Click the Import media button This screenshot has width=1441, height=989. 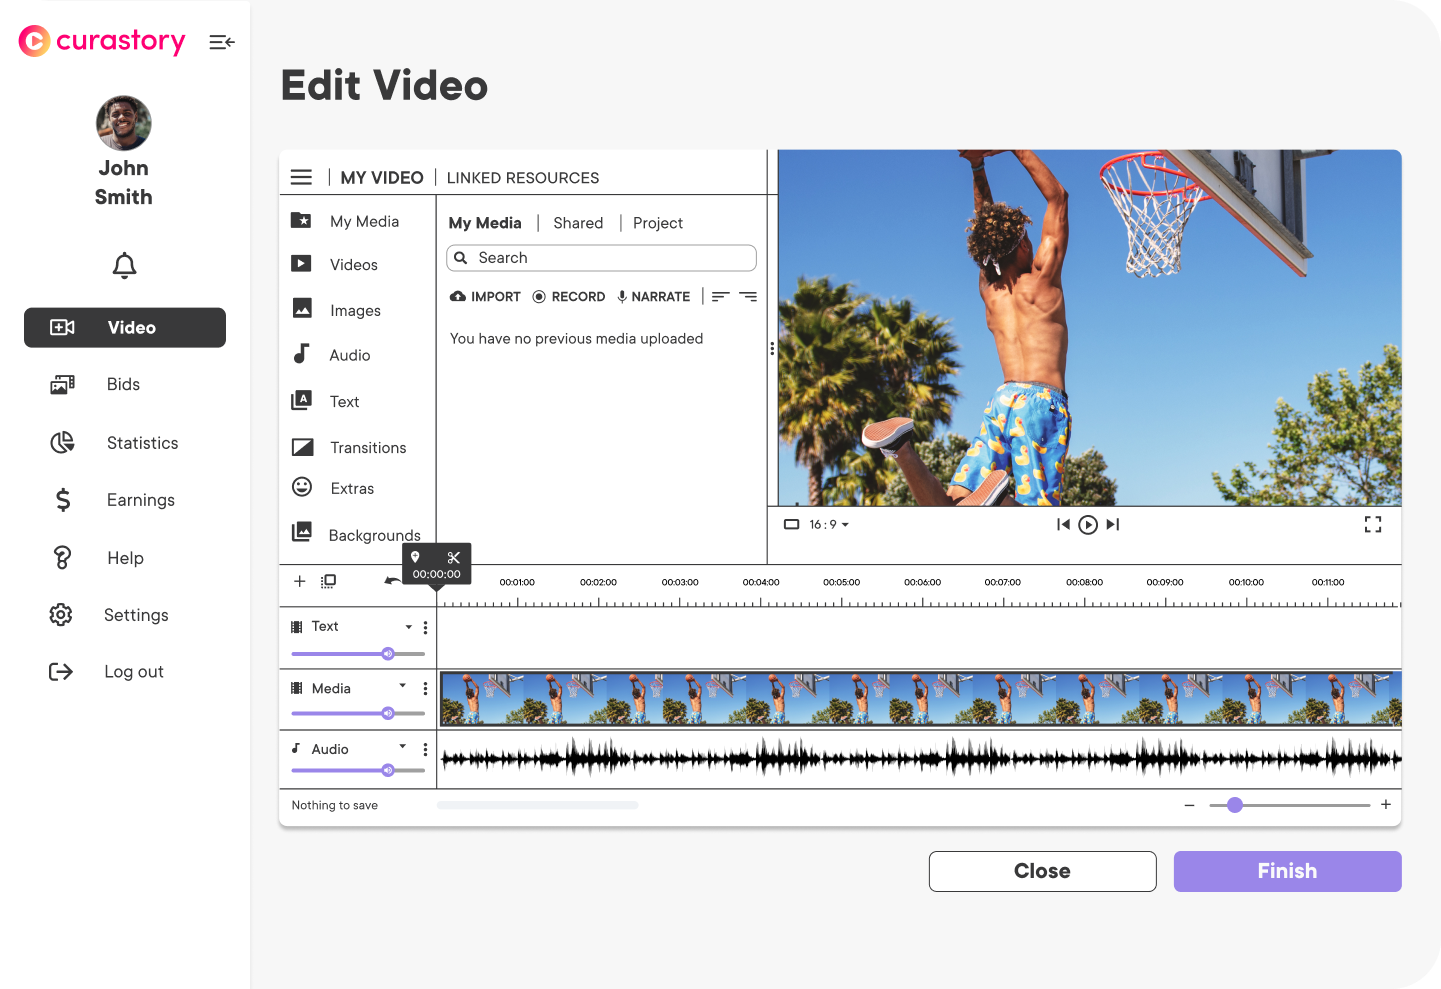click(x=486, y=297)
